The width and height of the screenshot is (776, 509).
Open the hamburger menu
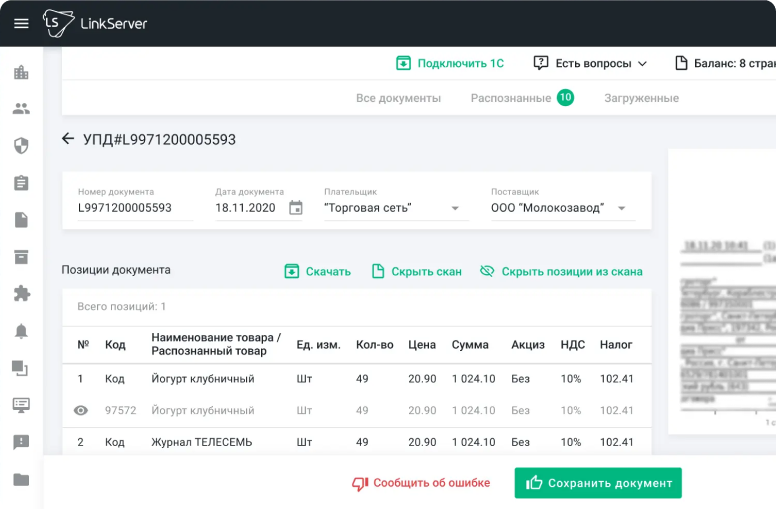point(21,23)
